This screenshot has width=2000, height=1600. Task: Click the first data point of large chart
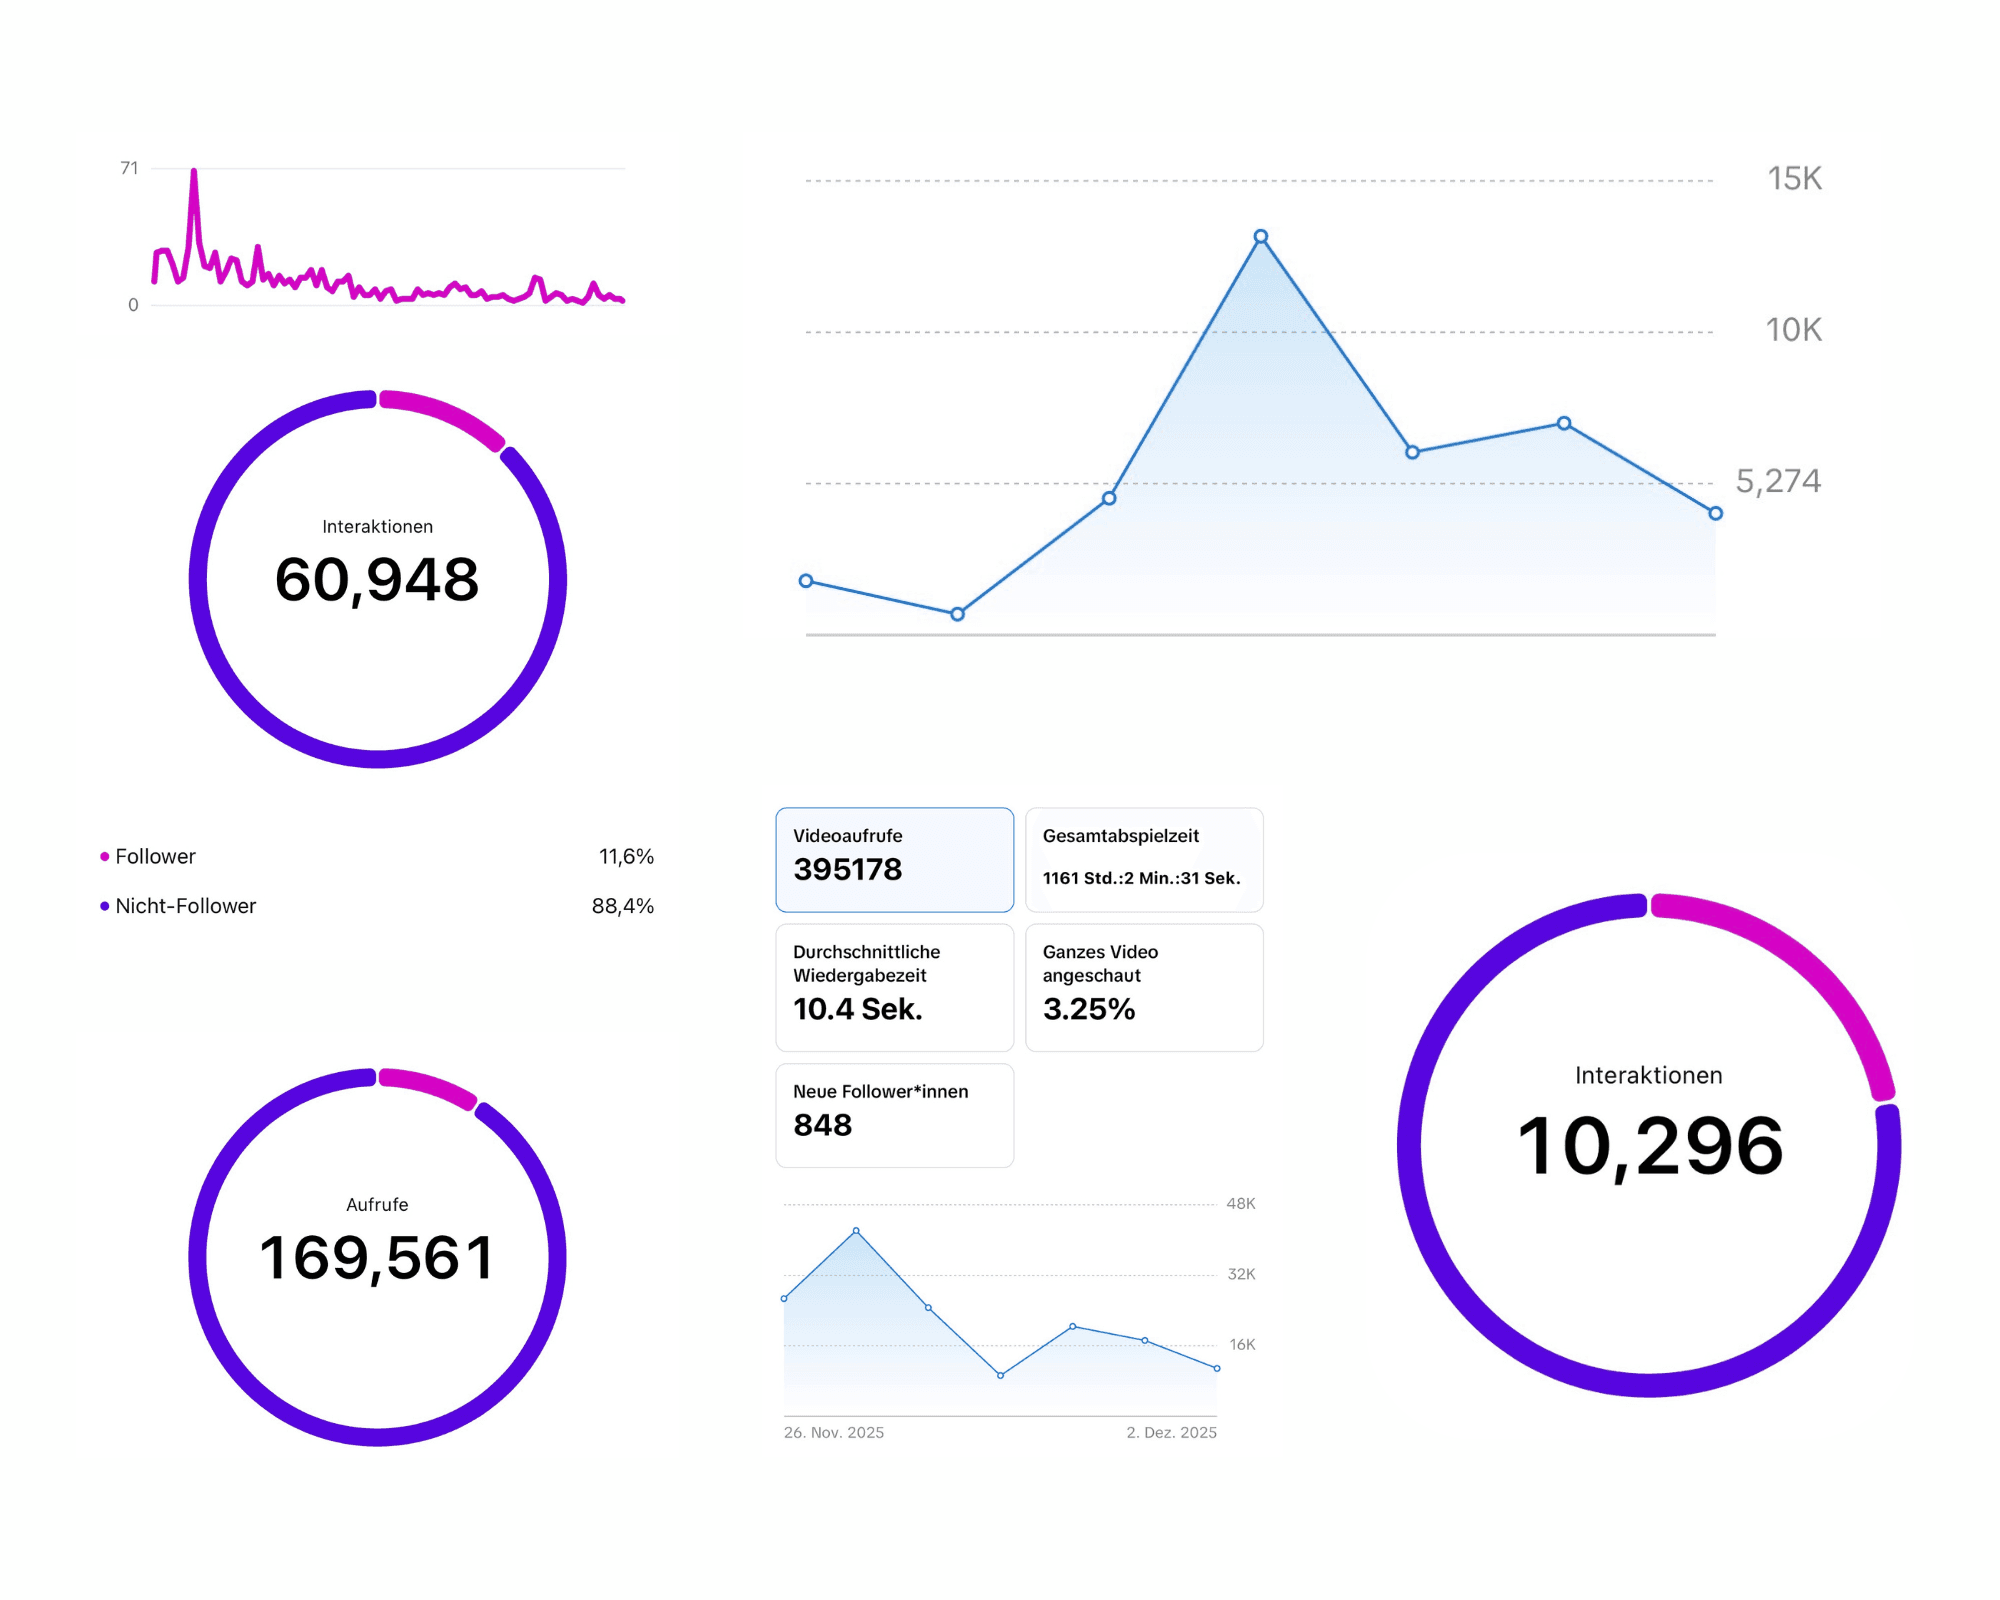[x=806, y=581]
